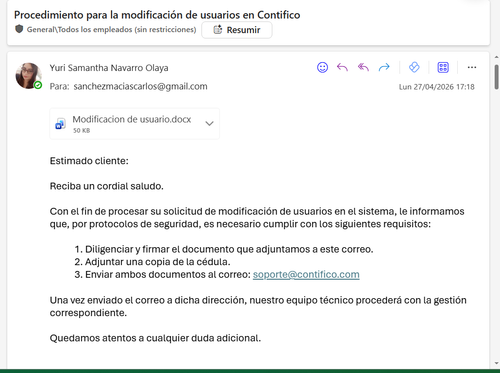Viewport: 500px width, 373px height.
Task: Click the line 'Adjuntar una copia de la cédula.'
Action: point(158,262)
